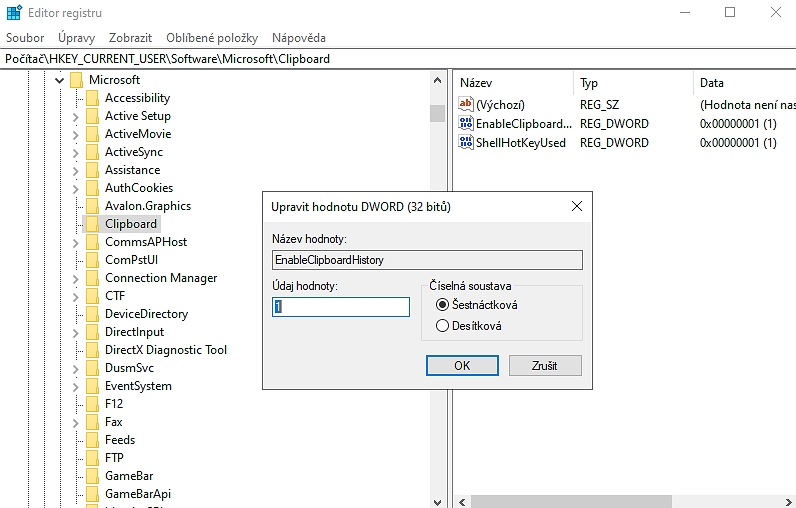This screenshot has width=796, height=508.
Task: Select the FTP key in the tree
Action: (x=114, y=458)
